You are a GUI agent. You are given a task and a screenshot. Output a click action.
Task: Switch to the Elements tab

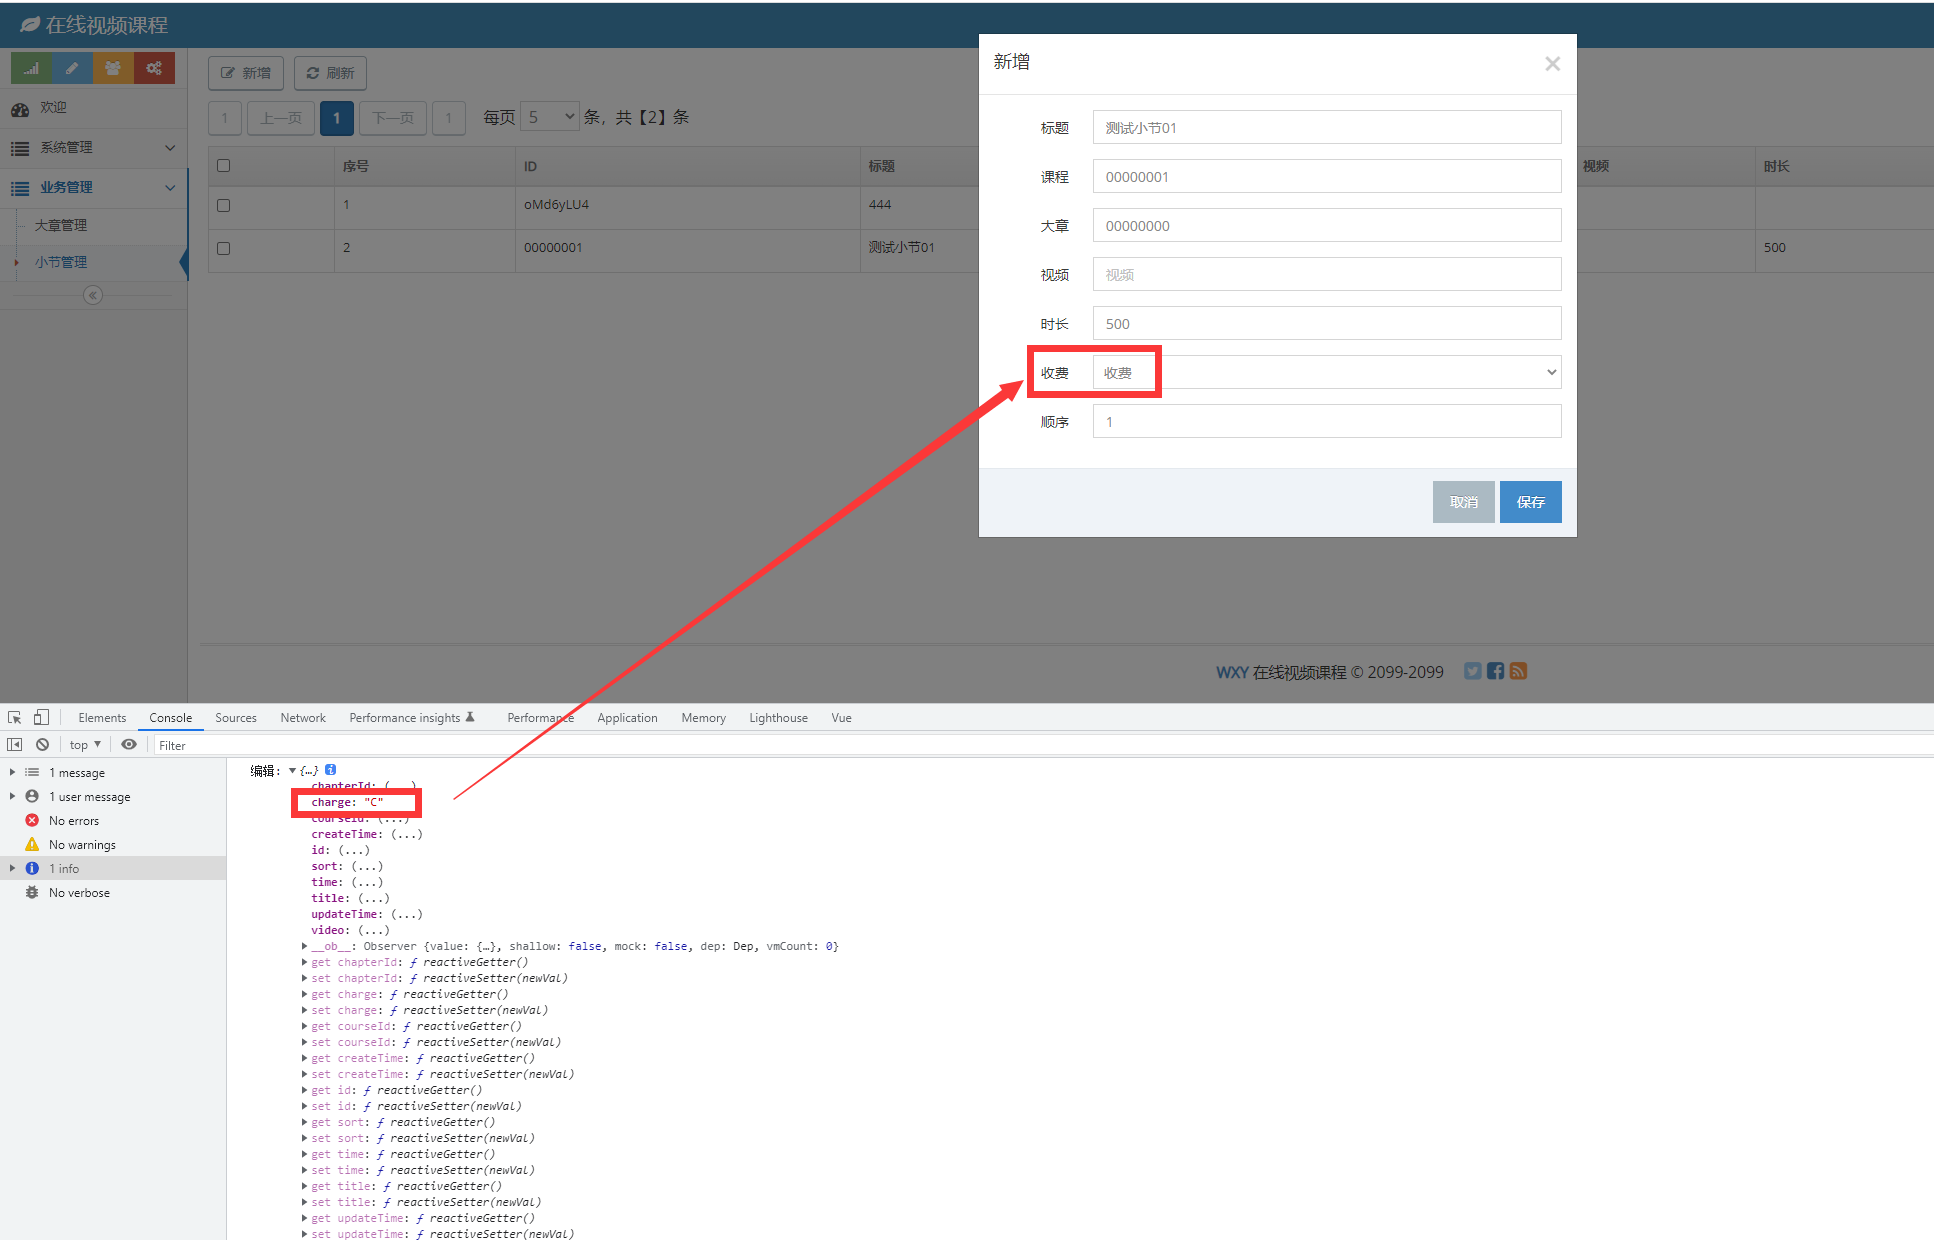point(102,718)
